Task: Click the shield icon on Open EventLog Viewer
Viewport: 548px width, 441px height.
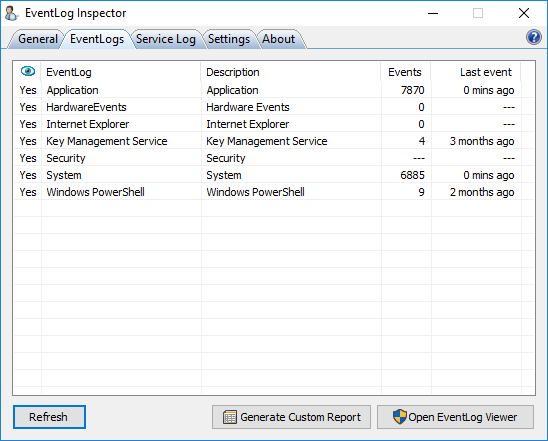Action: tap(399, 417)
